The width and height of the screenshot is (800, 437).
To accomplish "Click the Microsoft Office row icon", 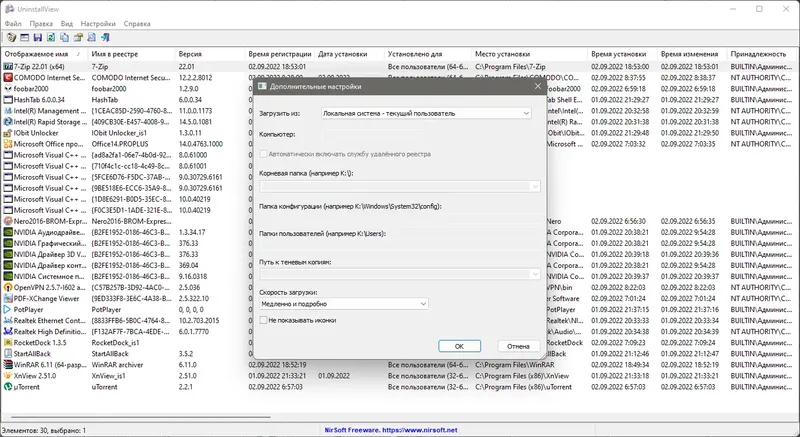I will (8, 144).
